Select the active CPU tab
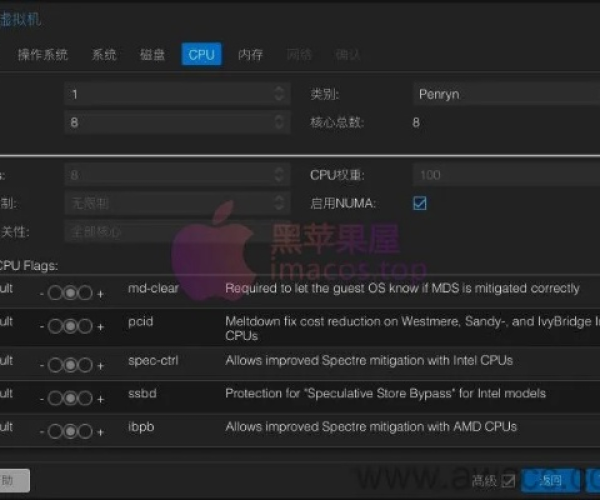The height and width of the screenshot is (500, 600). (x=201, y=54)
